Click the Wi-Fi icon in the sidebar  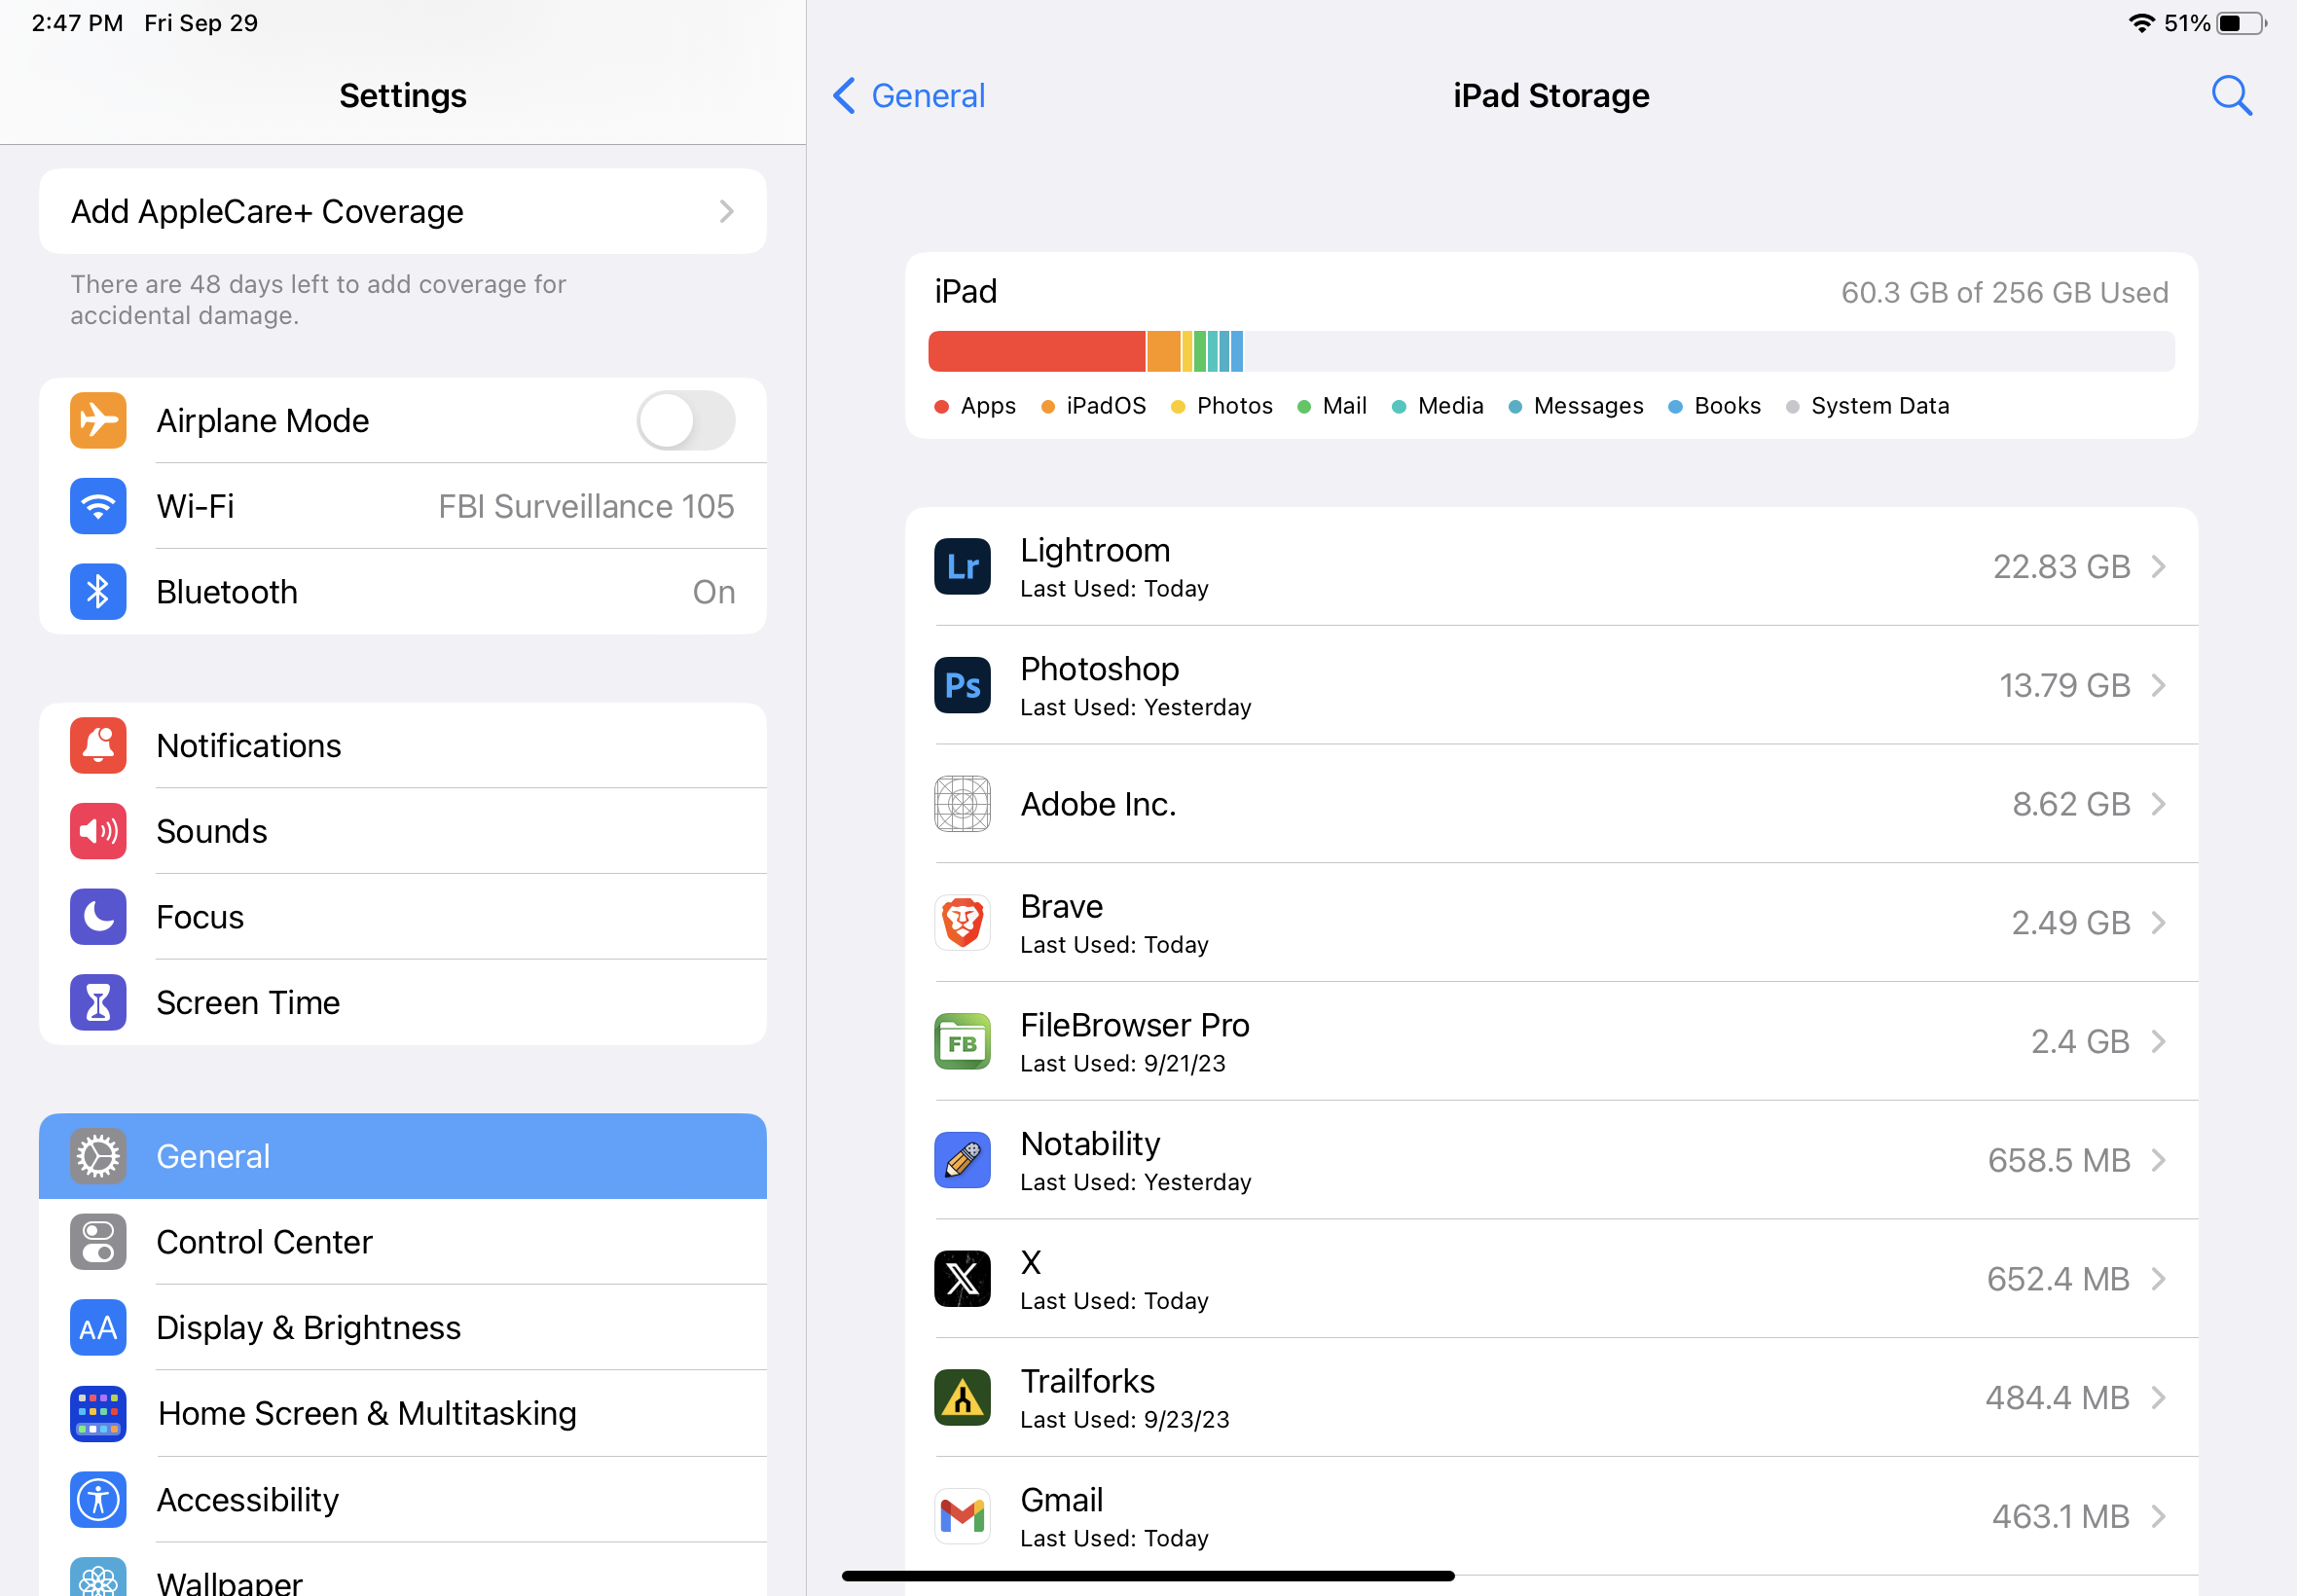(x=97, y=506)
